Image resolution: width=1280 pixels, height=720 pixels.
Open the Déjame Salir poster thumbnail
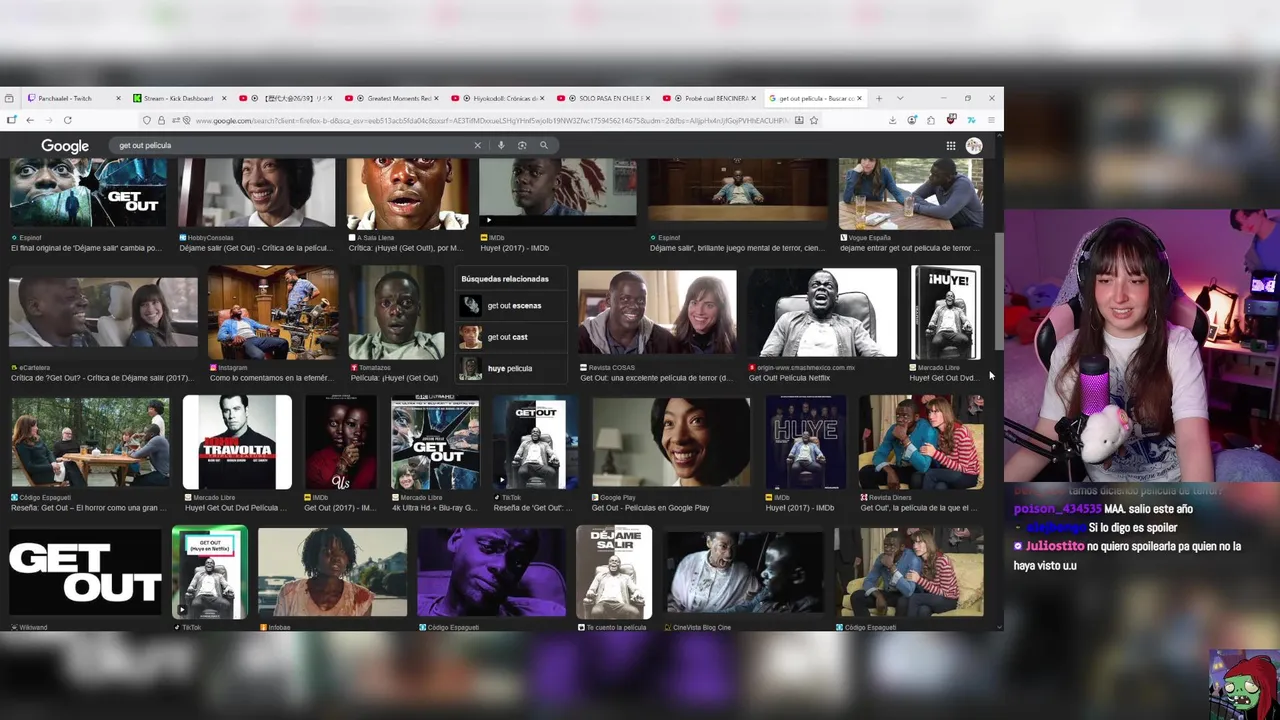[614, 571]
